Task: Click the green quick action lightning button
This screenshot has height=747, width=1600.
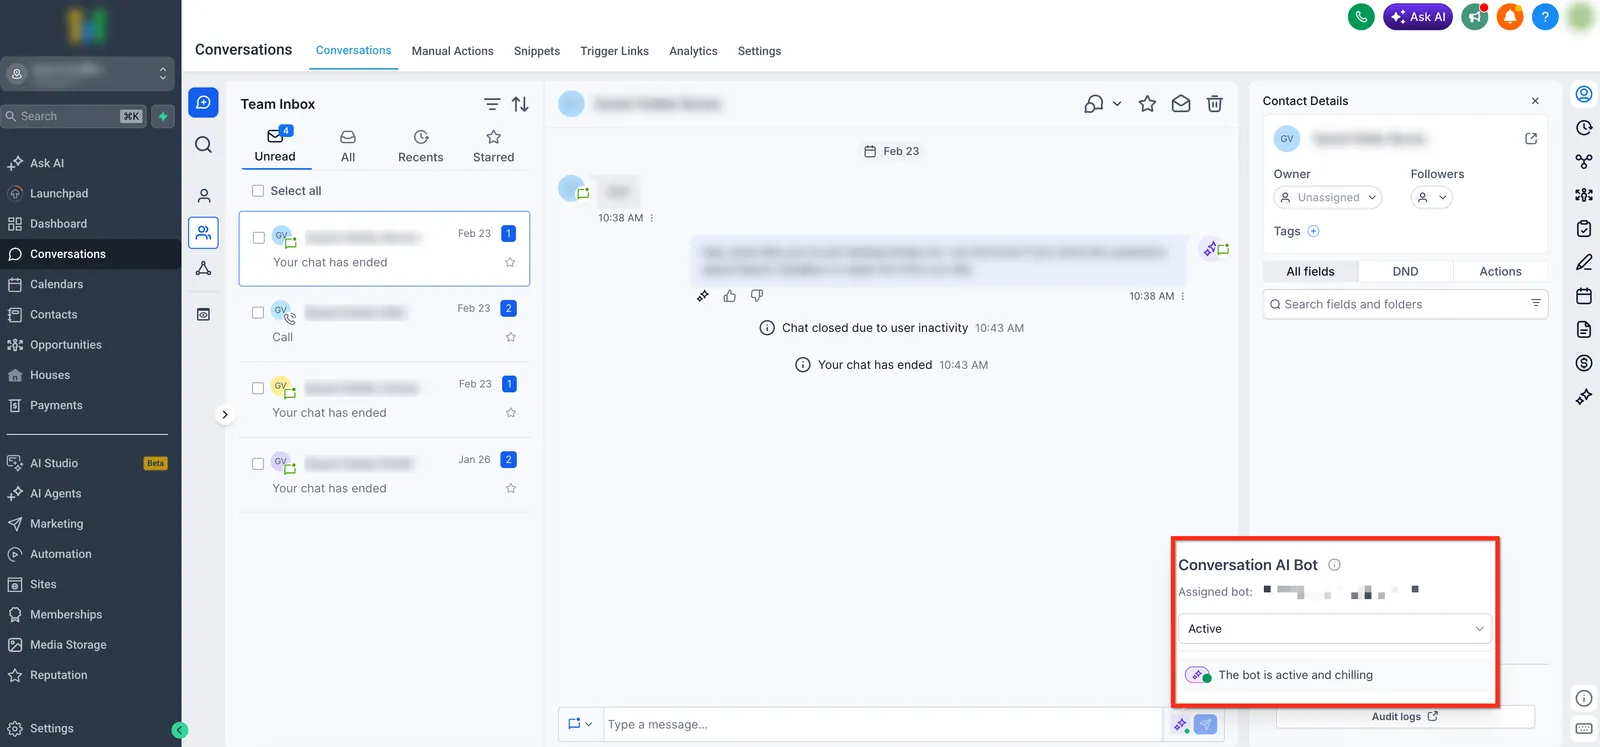Action: coord(163,116)
